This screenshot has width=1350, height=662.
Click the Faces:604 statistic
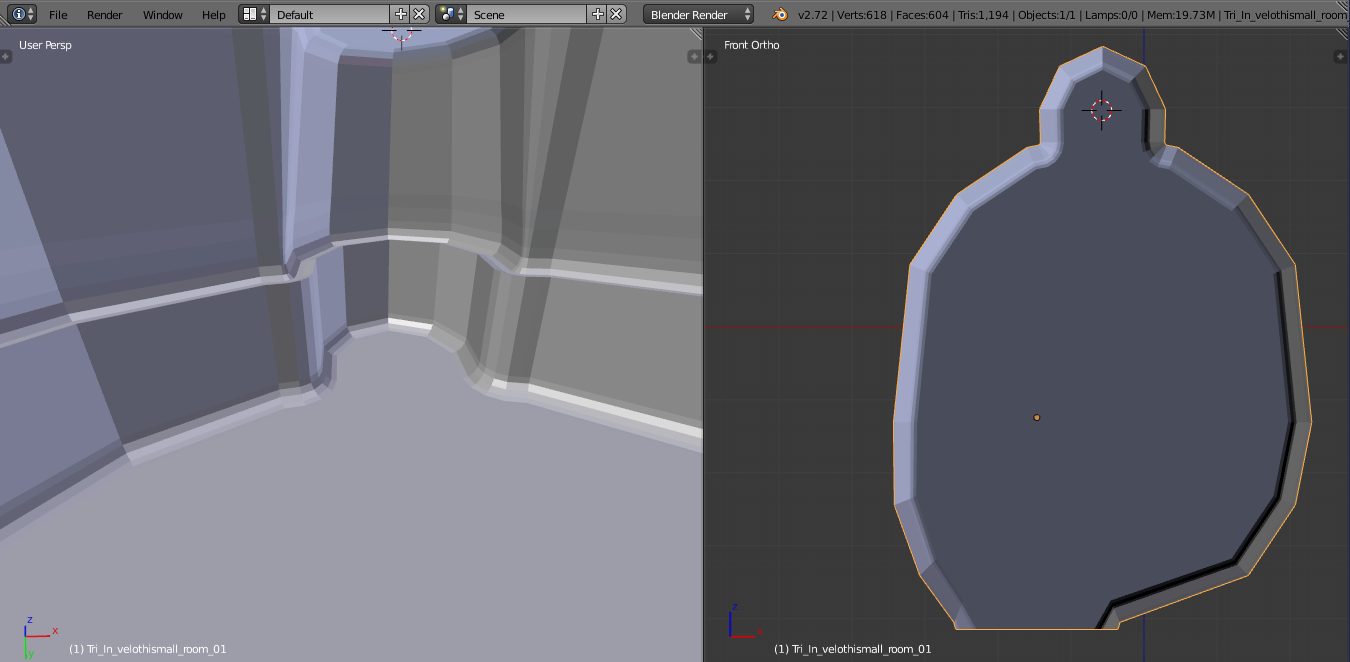pyautogui.click(x=921, y=15)
